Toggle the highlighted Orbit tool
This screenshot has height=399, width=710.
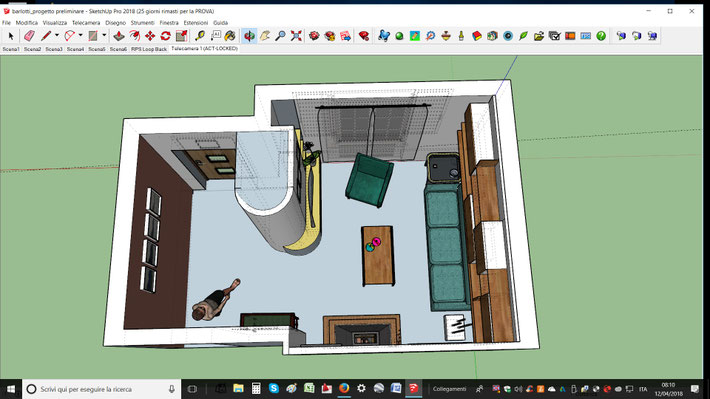[x=249, y=36]
